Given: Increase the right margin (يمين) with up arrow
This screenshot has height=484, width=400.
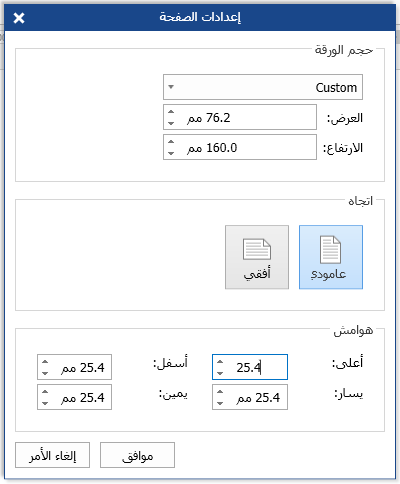Looking at the screenshot, I should [45, 392].
